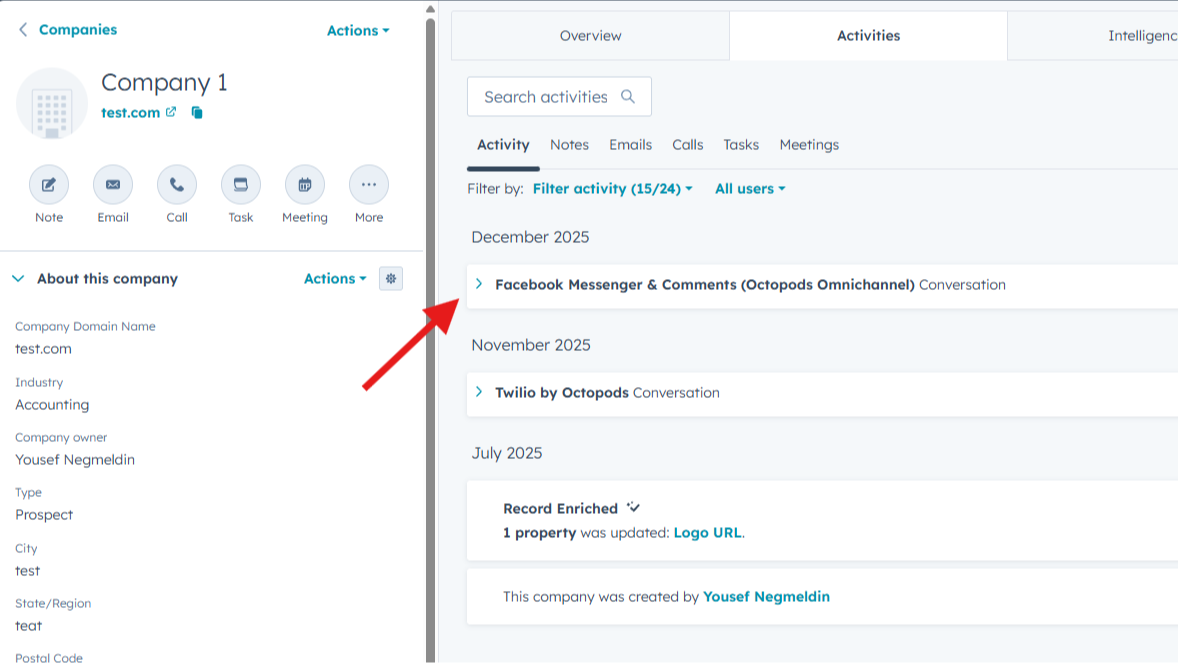Expand the Twilio by Octopods conversation
Image resolution: width=1178 pixels, height=663 pixels.
coord(479,392)
